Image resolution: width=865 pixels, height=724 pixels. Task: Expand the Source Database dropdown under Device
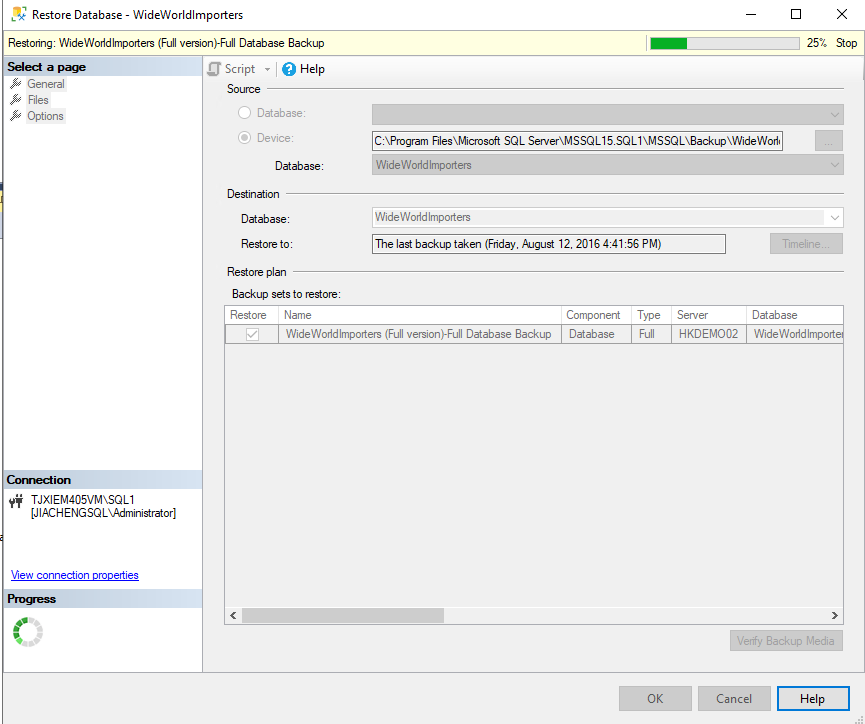coord(834,165)
